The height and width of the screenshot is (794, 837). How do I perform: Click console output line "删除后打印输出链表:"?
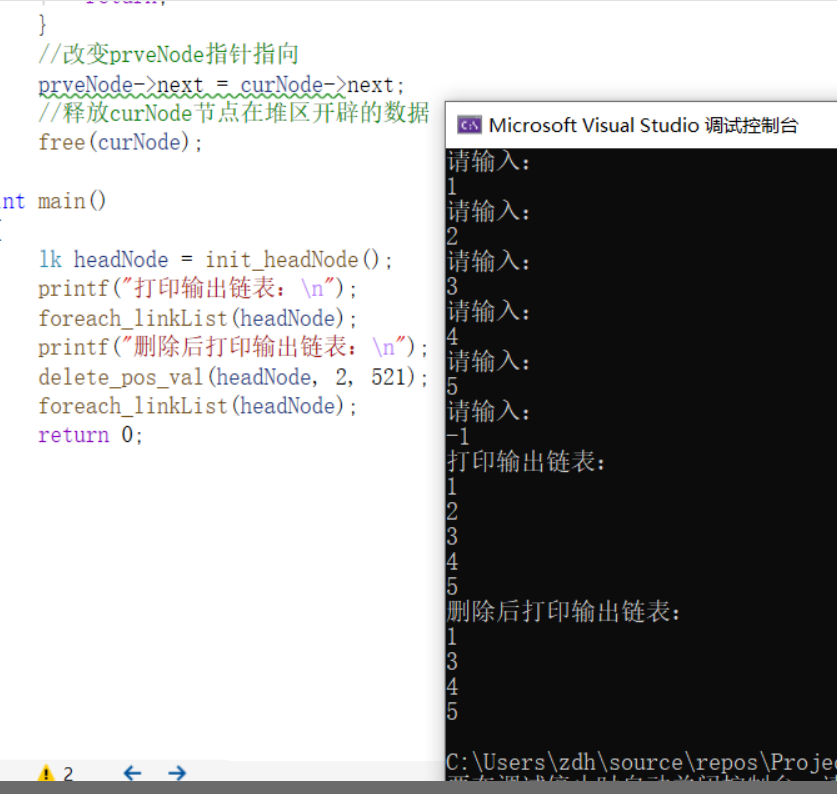click(564, 611)
